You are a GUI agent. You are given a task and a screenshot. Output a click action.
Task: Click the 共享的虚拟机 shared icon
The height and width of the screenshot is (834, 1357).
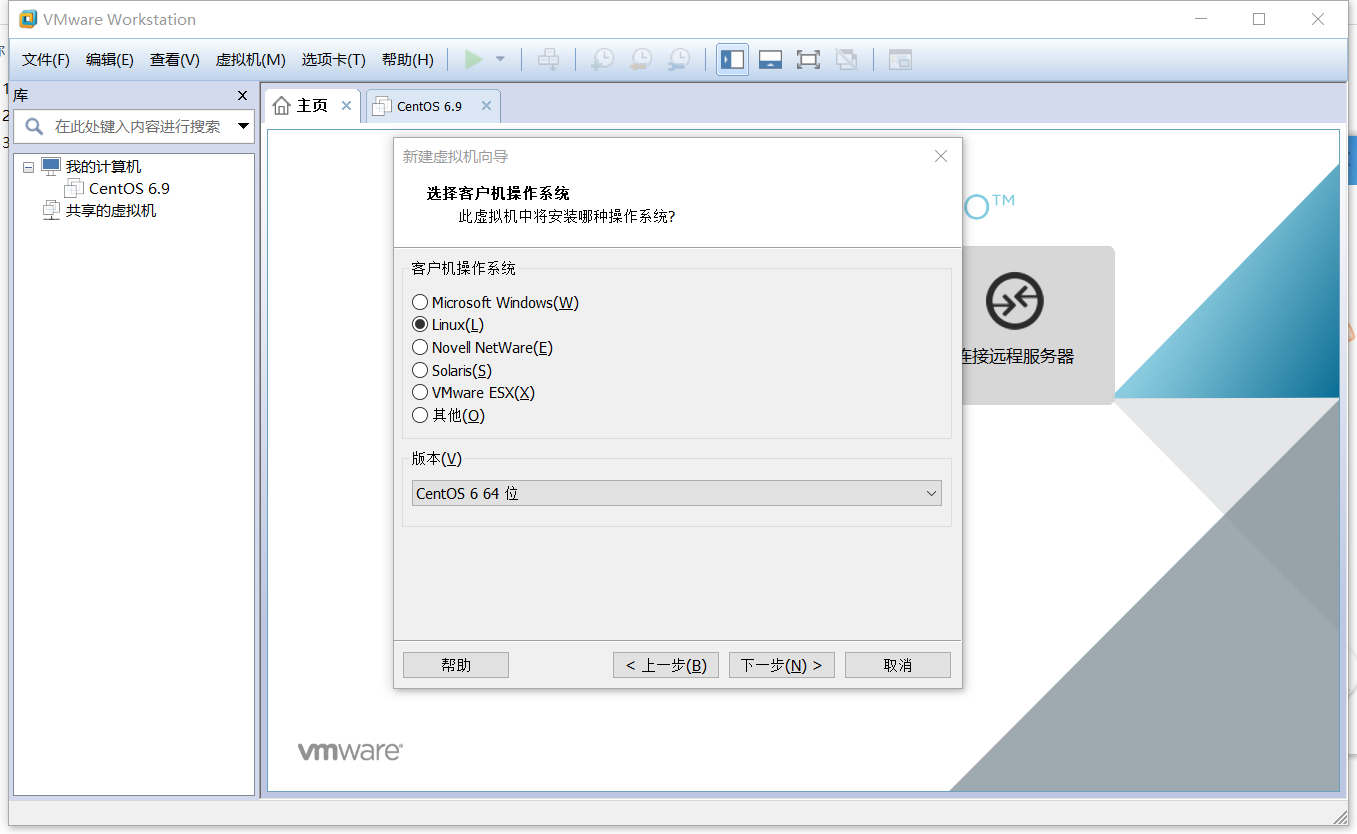(x=51, y=210)
